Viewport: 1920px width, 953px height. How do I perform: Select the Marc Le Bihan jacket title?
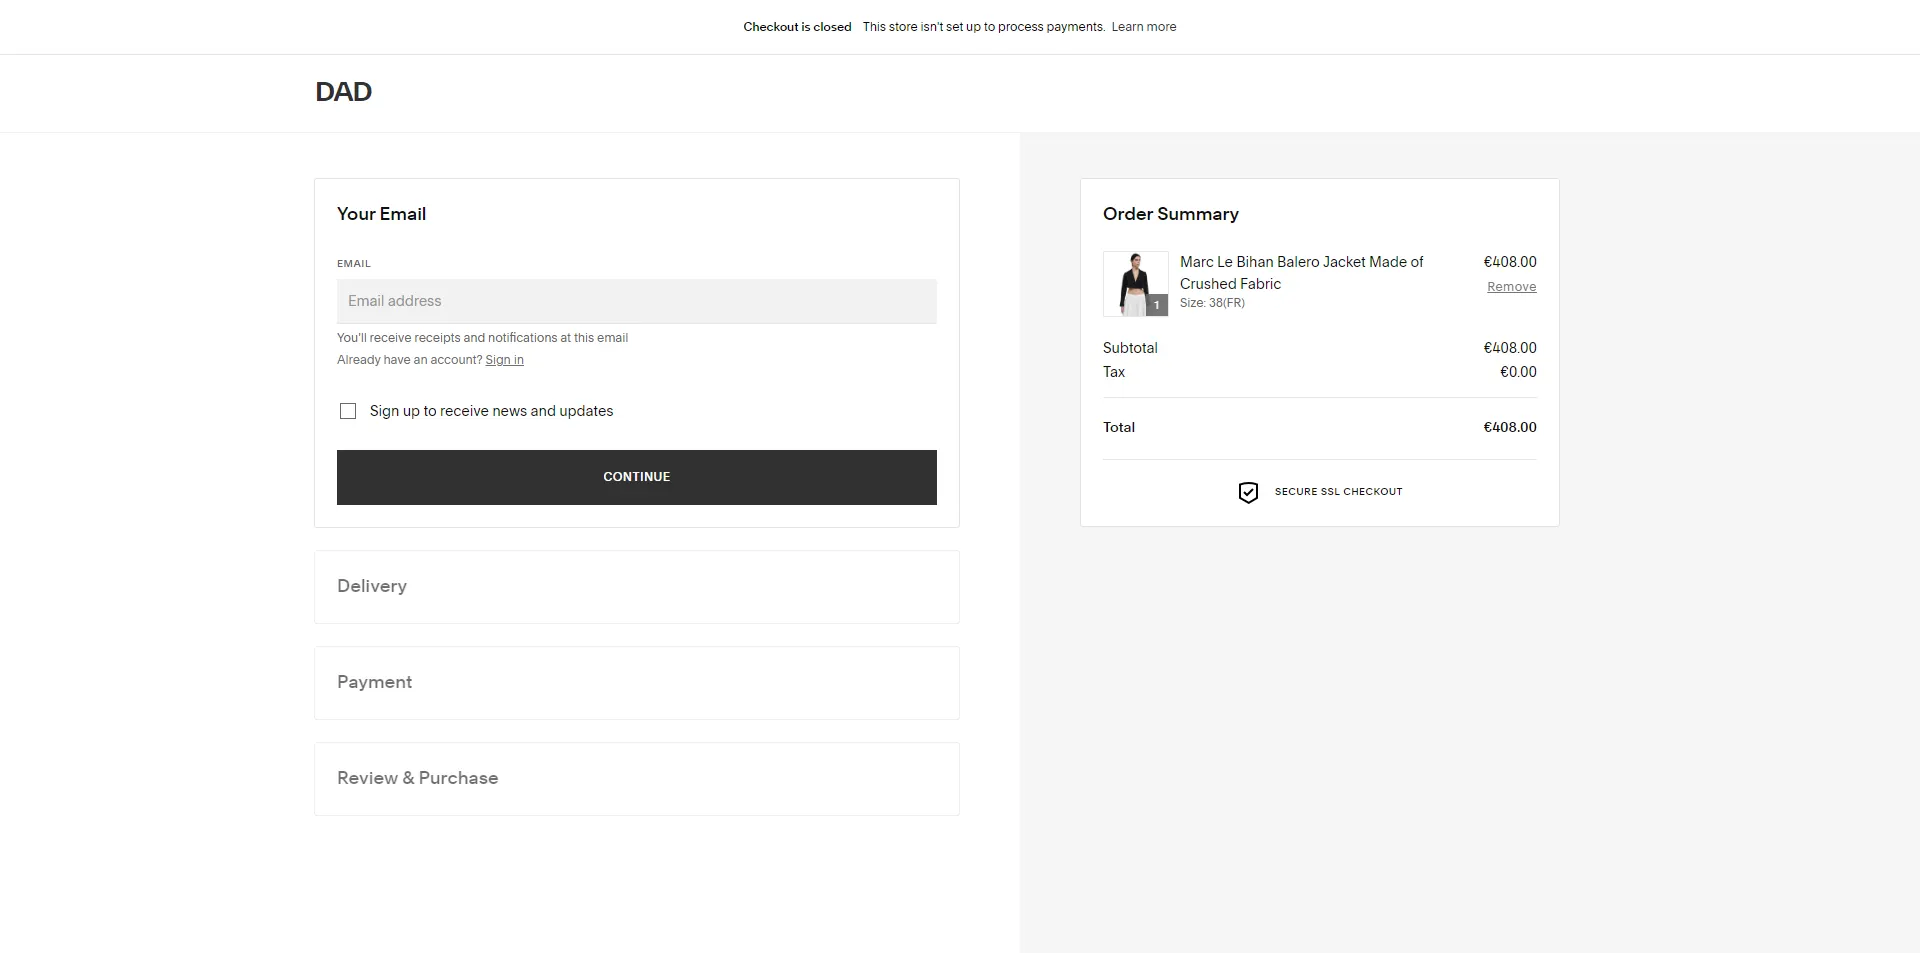click(x=1301, y=273)
